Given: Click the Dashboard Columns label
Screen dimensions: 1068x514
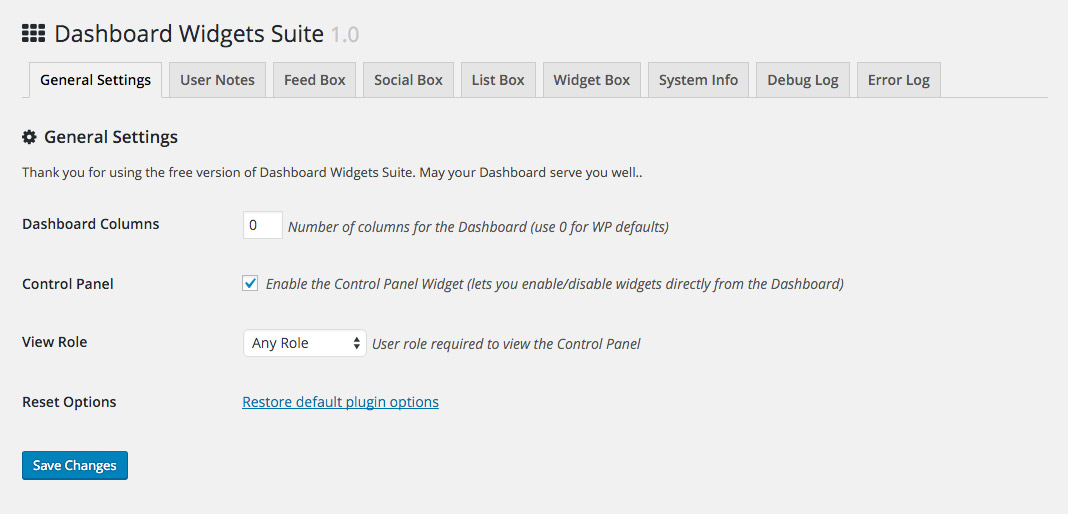Looking at the screenshot, I should point(91,224).
